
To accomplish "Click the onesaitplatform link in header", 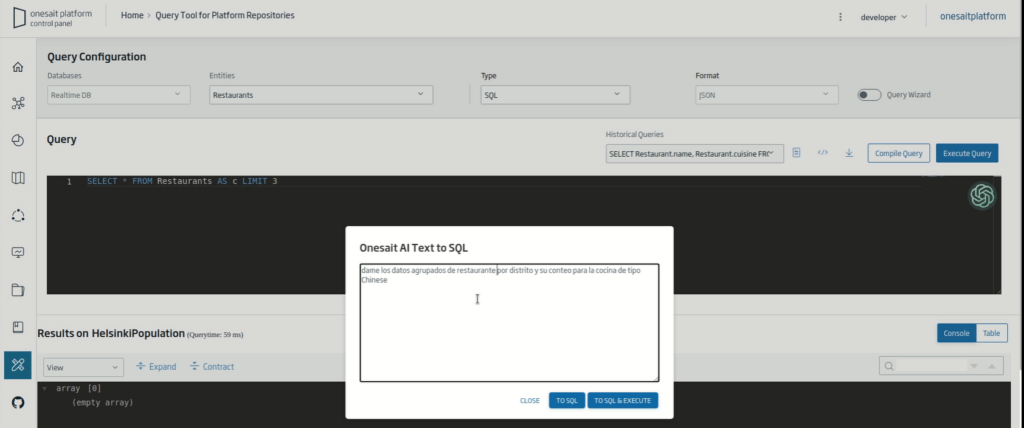I will pyautogui.click(x=973, y=16).
